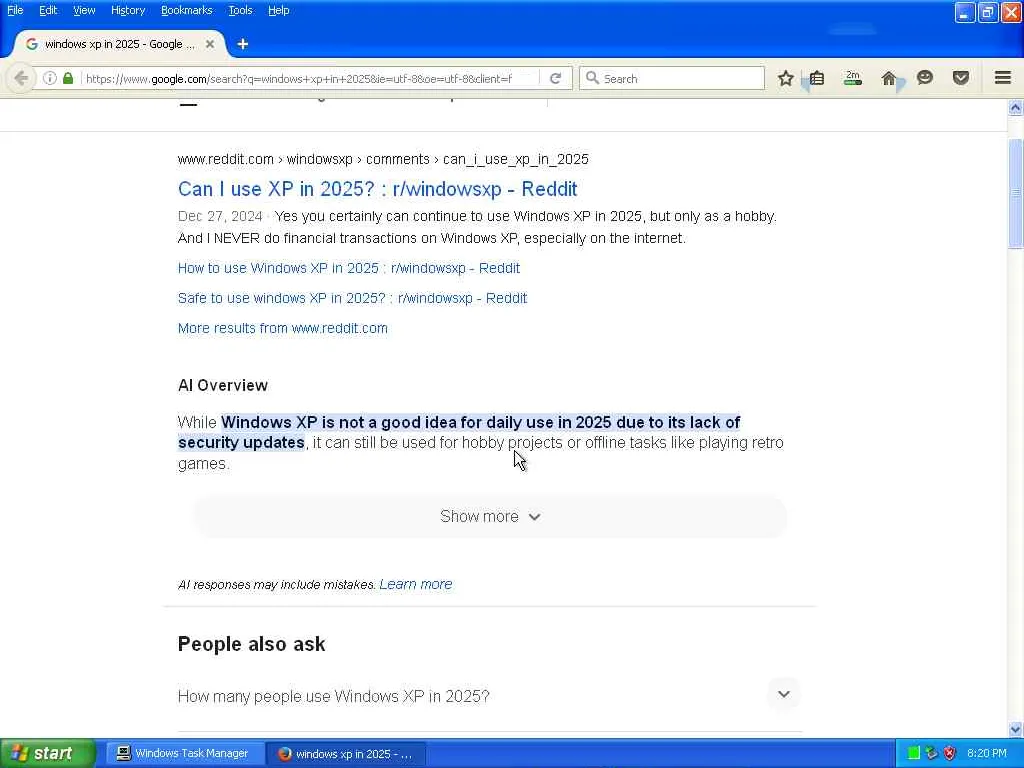Screen dimensions: 1024x768
Task: Select the 'windows xp in 2025 - Google' tab
Action: point(120,44)
